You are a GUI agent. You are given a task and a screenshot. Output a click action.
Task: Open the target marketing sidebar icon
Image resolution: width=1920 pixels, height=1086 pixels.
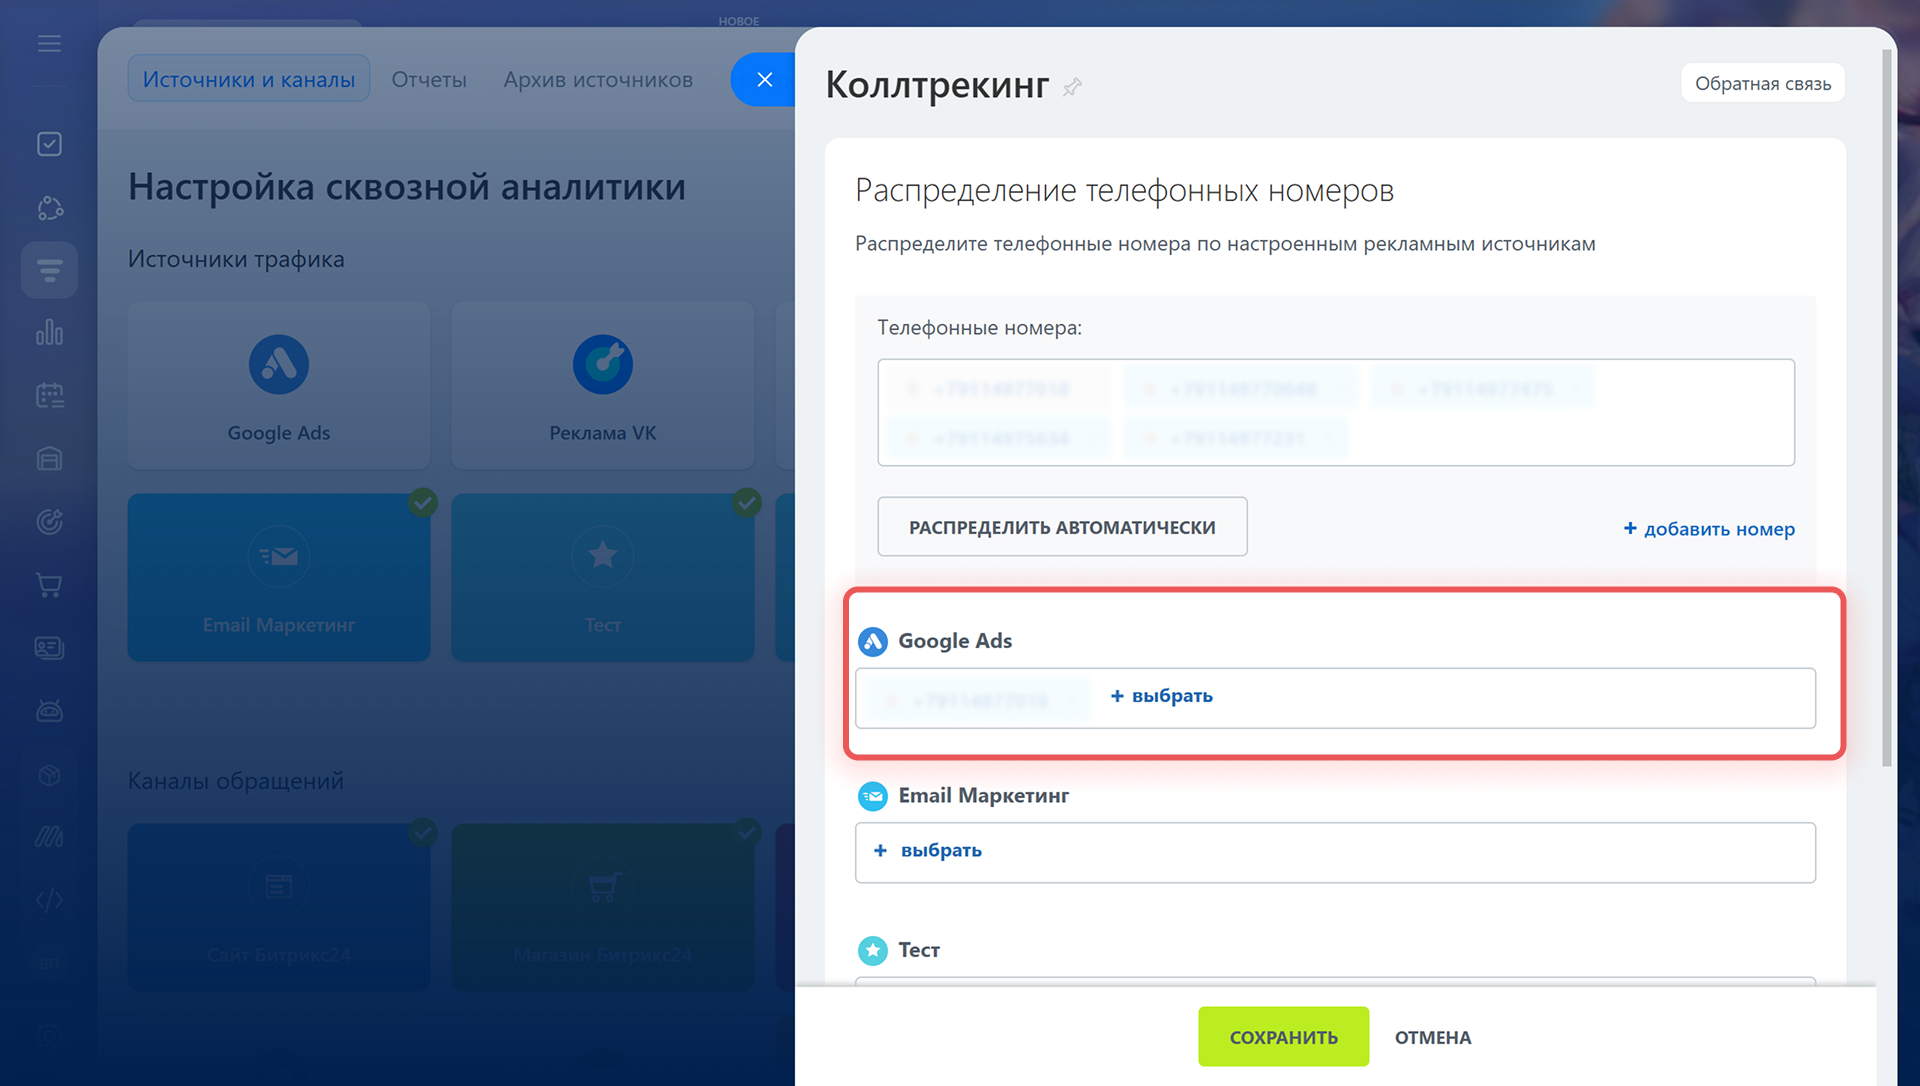[49, 521]
